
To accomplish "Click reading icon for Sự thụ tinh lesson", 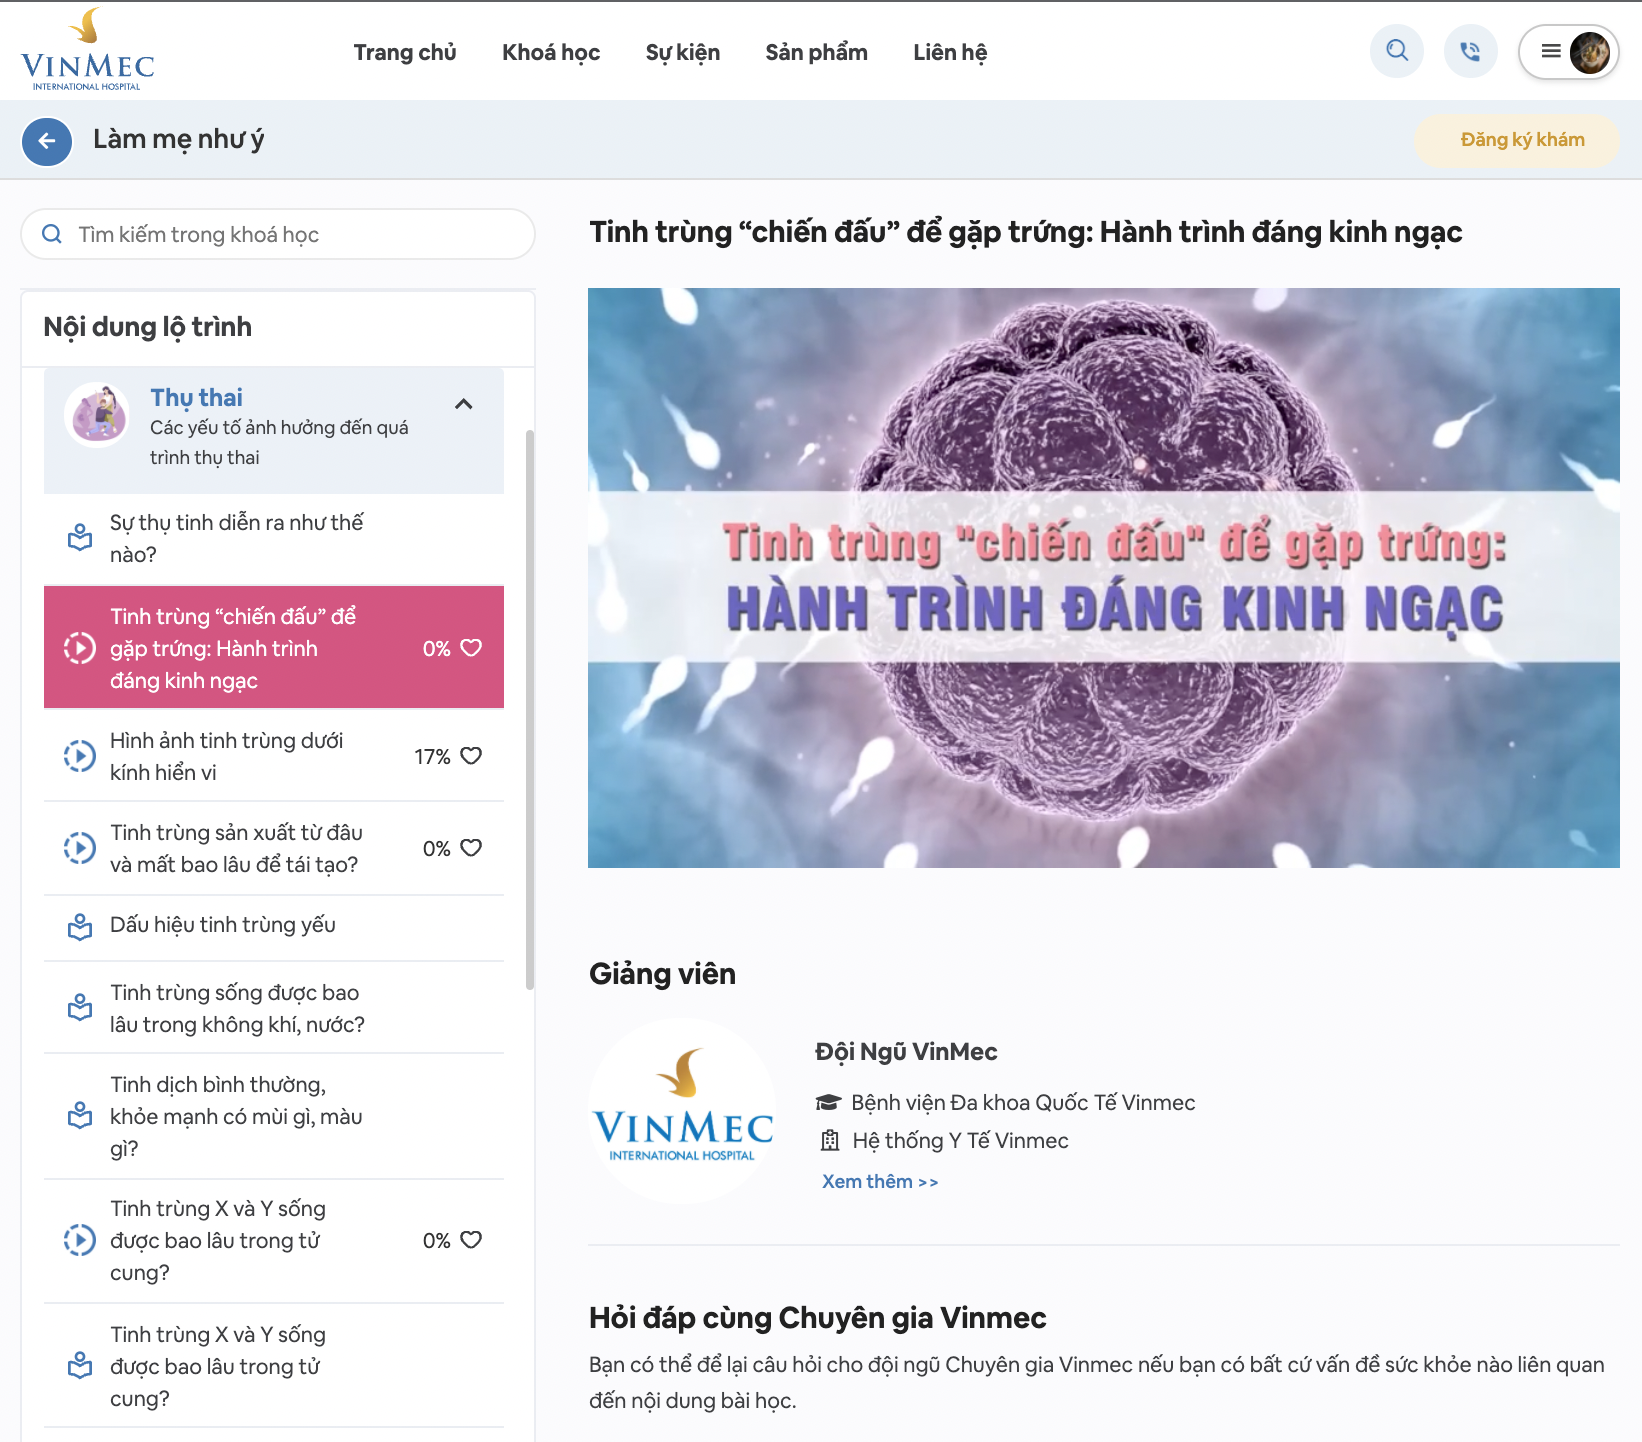I will coord(80,538).
